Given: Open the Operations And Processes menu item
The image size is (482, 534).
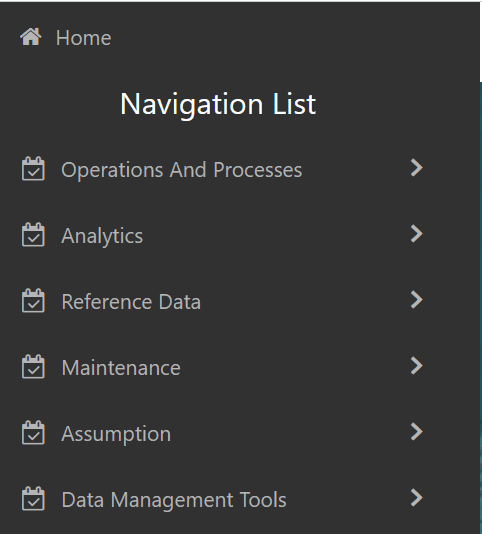Looking at the screenshot, I should (x=182, y=170).
